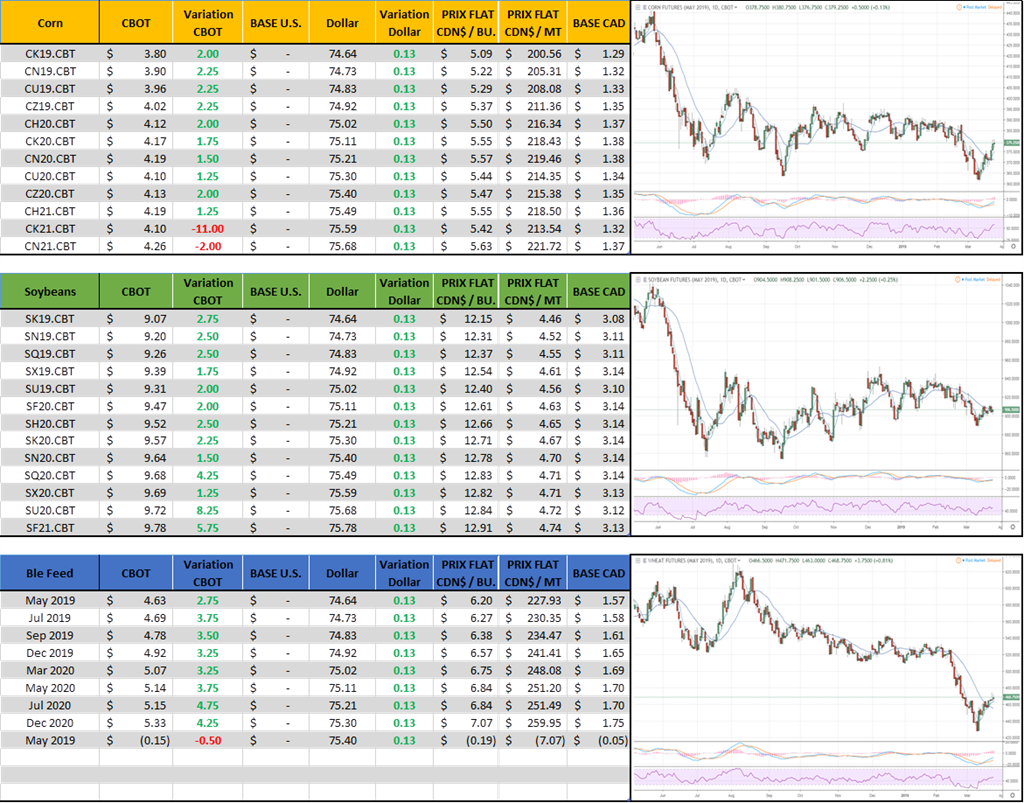
Task: Click the Post Market clock icon on Corn chart
Action: [960, 5]
